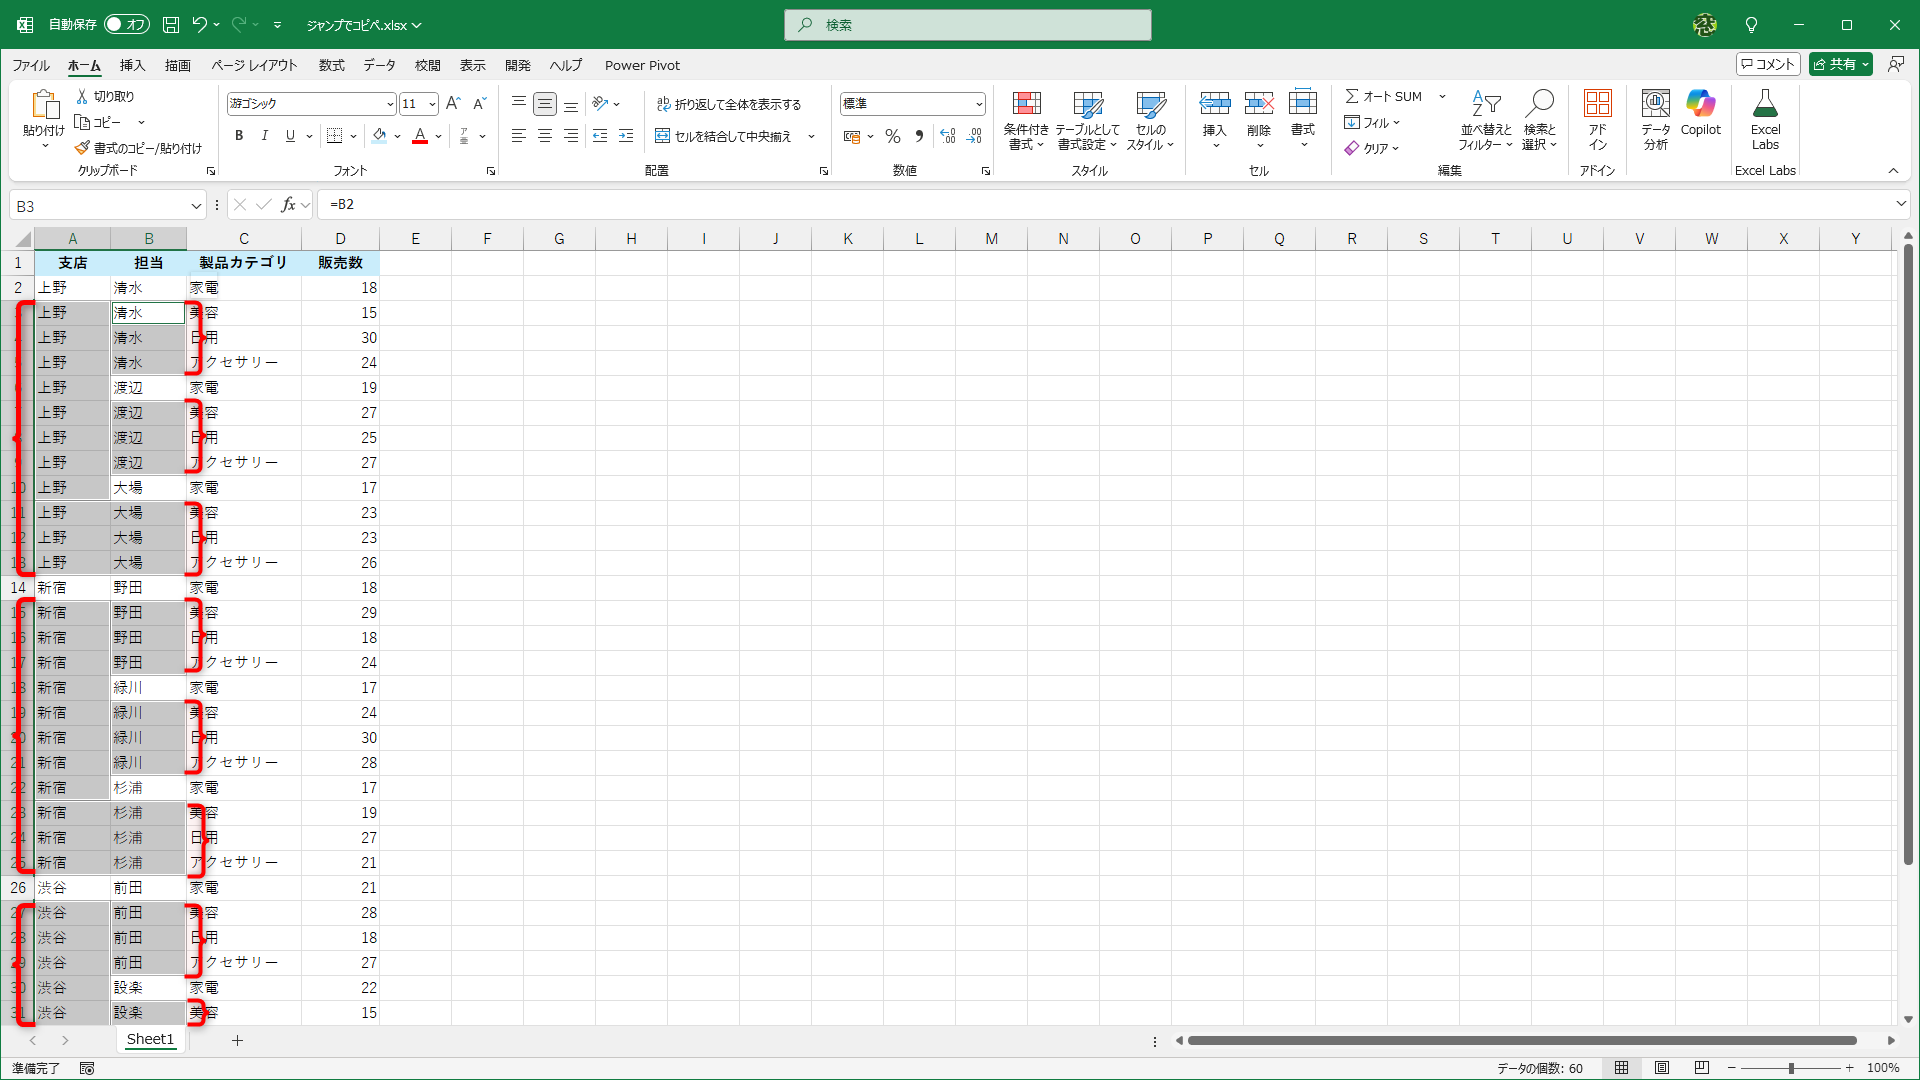Click the Share button
The height and width of the screenshot is (1080, 1920).
pyautogui.click(x=1834, y=64)
